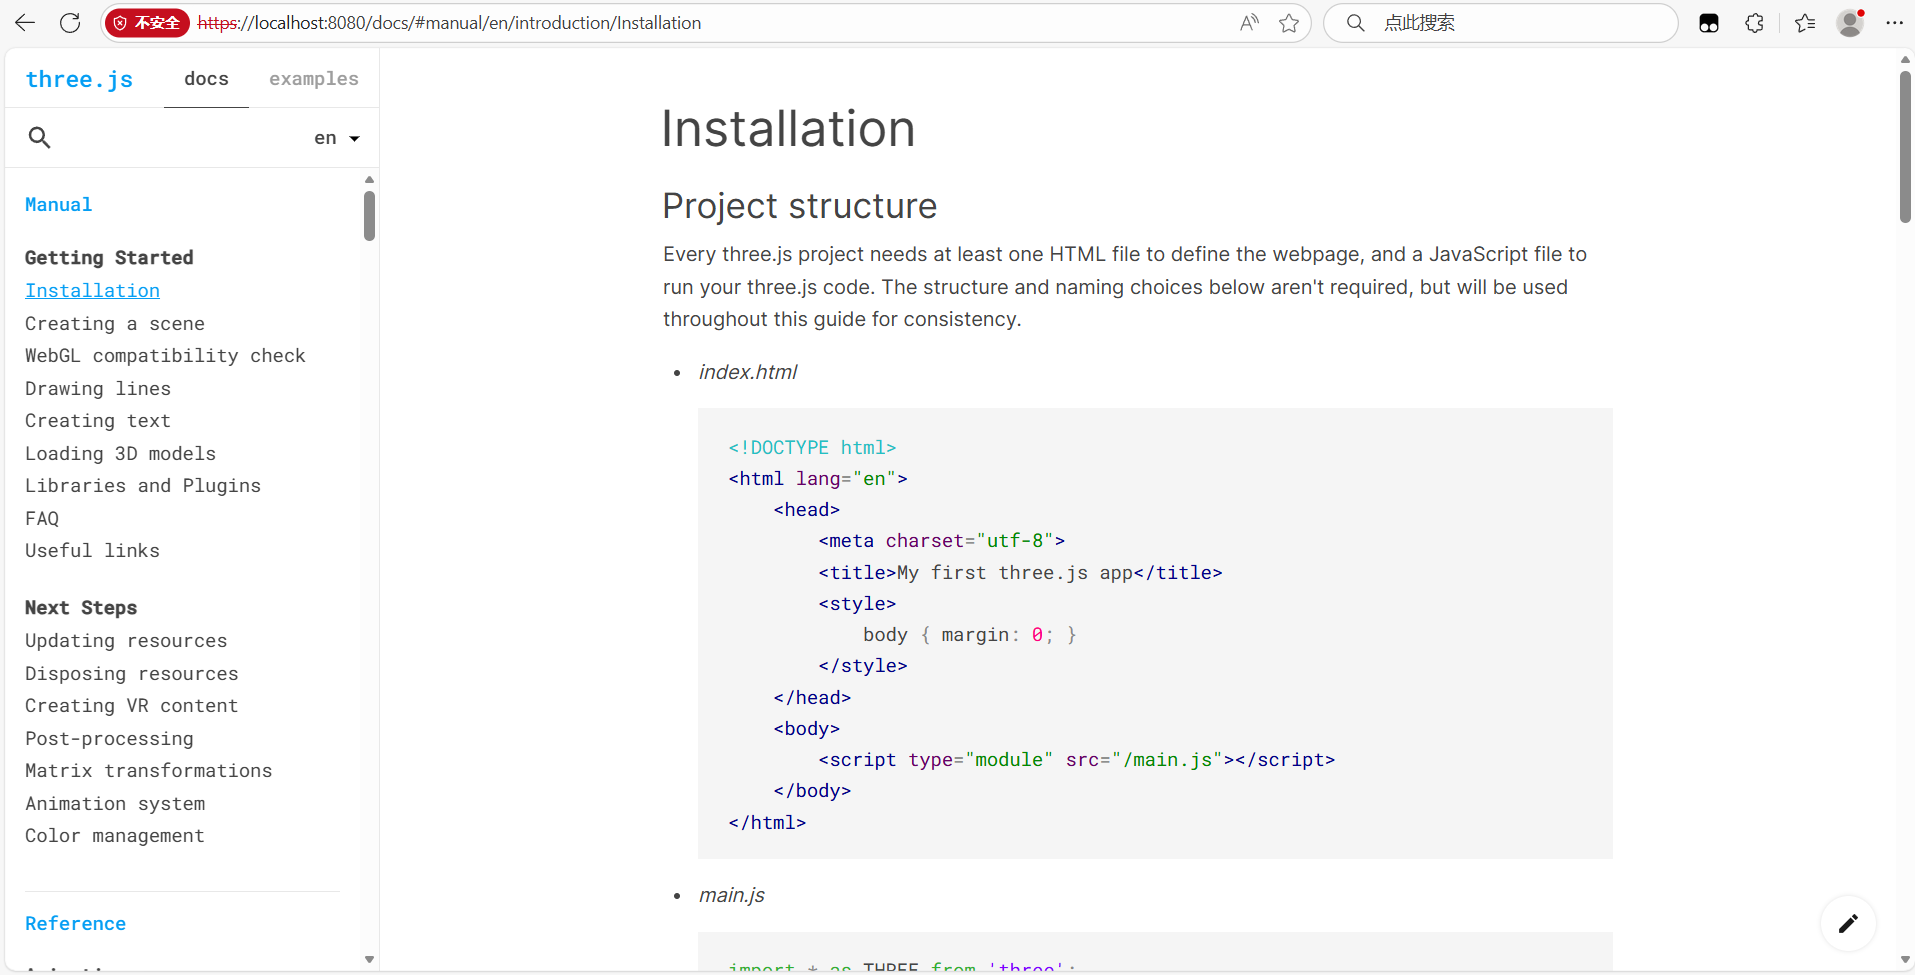Open the user profile avatar
The width and height of the screenshot is (1915, 975).
(x=1850, y=23)
